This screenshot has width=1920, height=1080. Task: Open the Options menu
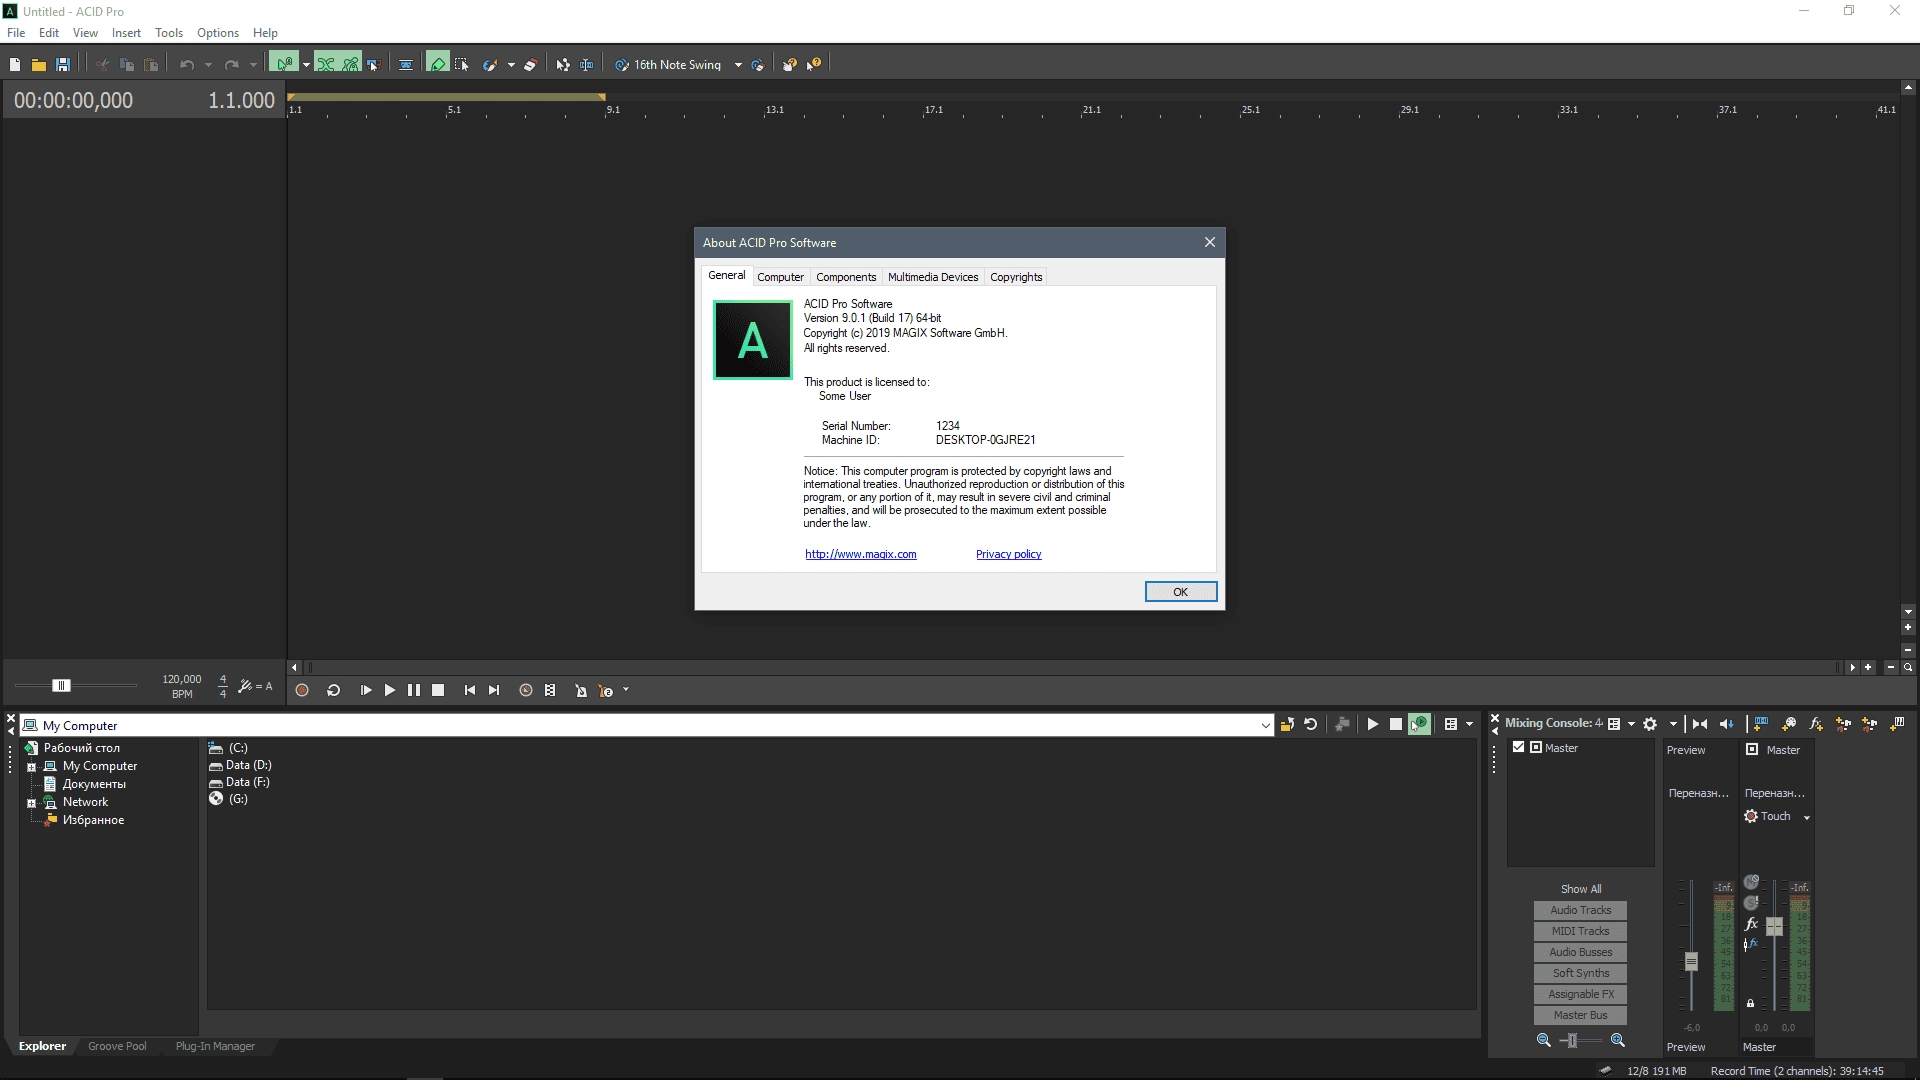pos(217,33)
